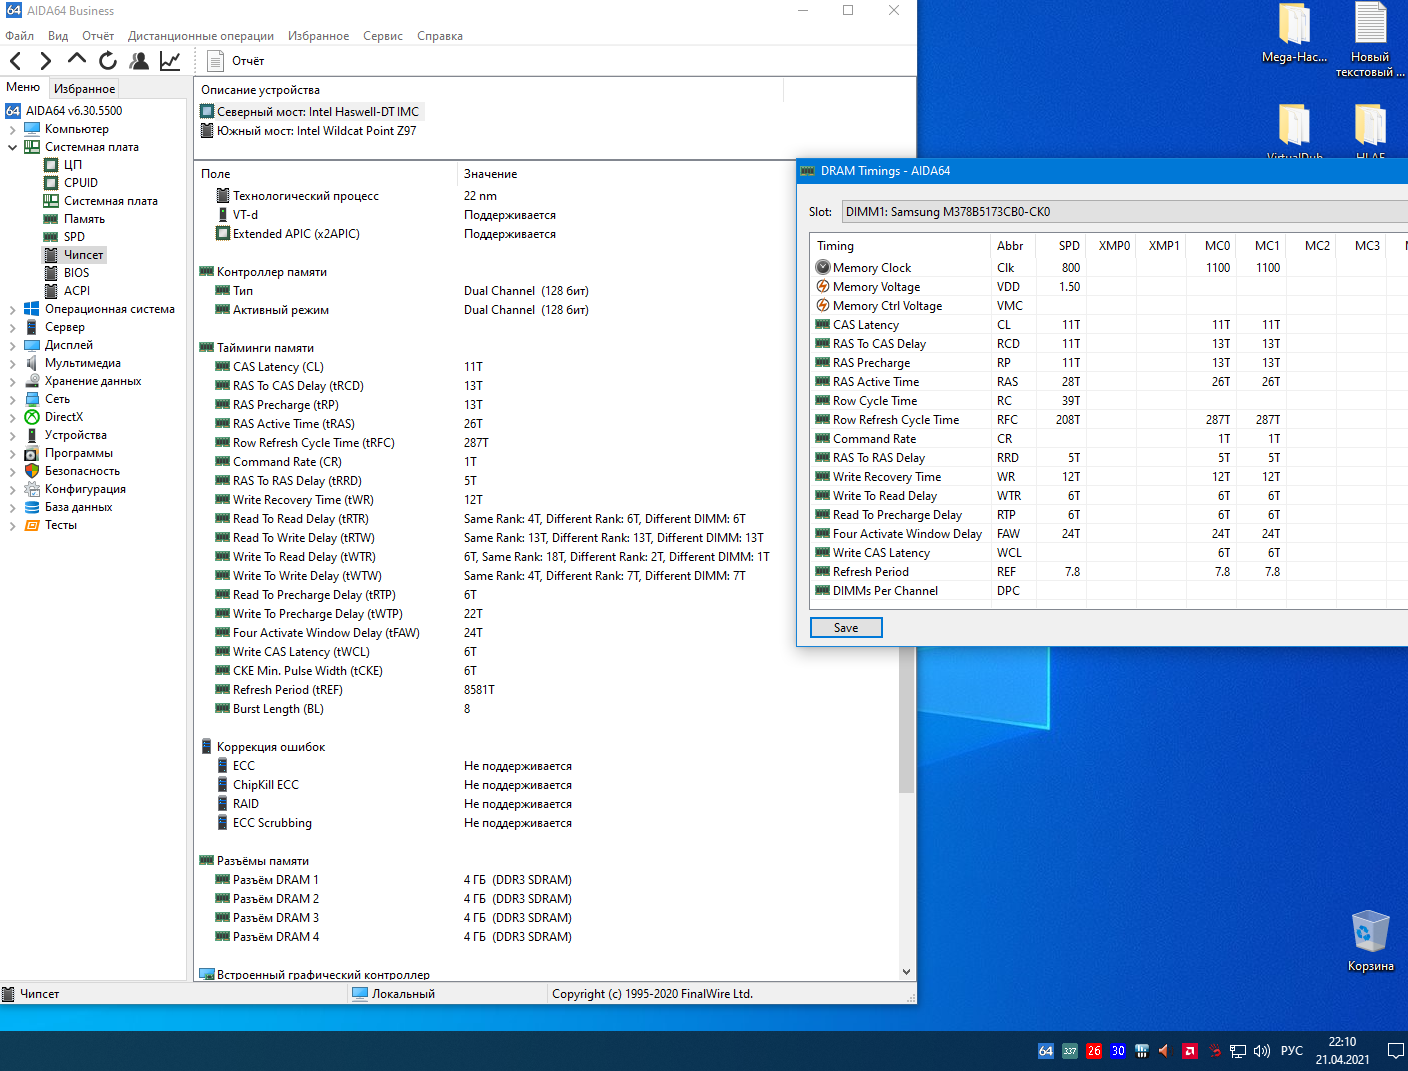Open the Вид menu

(58, 36)
